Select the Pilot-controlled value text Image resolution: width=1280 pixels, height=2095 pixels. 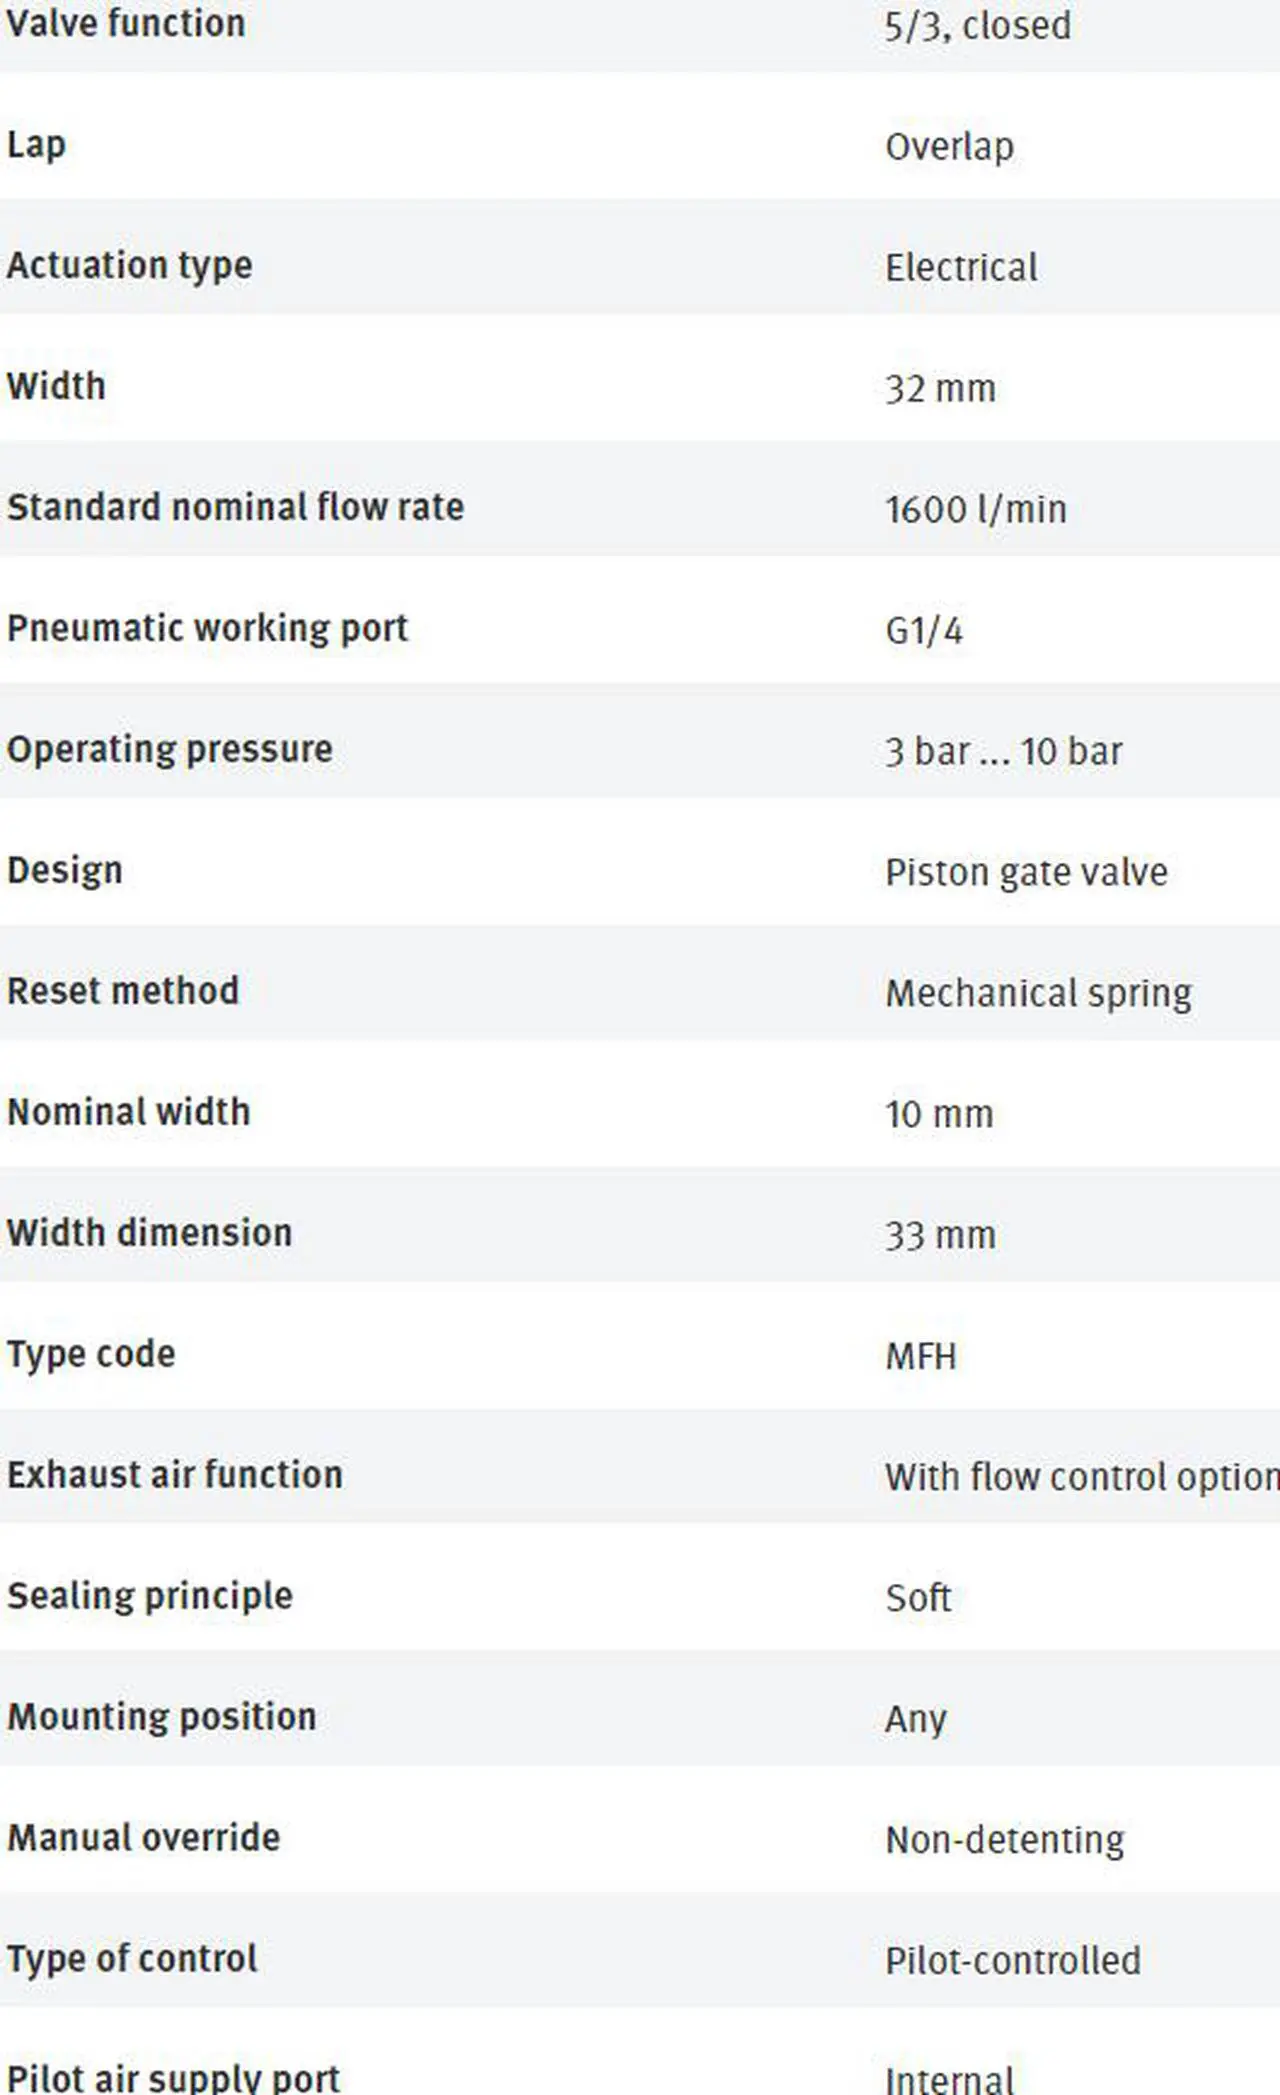1012,1961
